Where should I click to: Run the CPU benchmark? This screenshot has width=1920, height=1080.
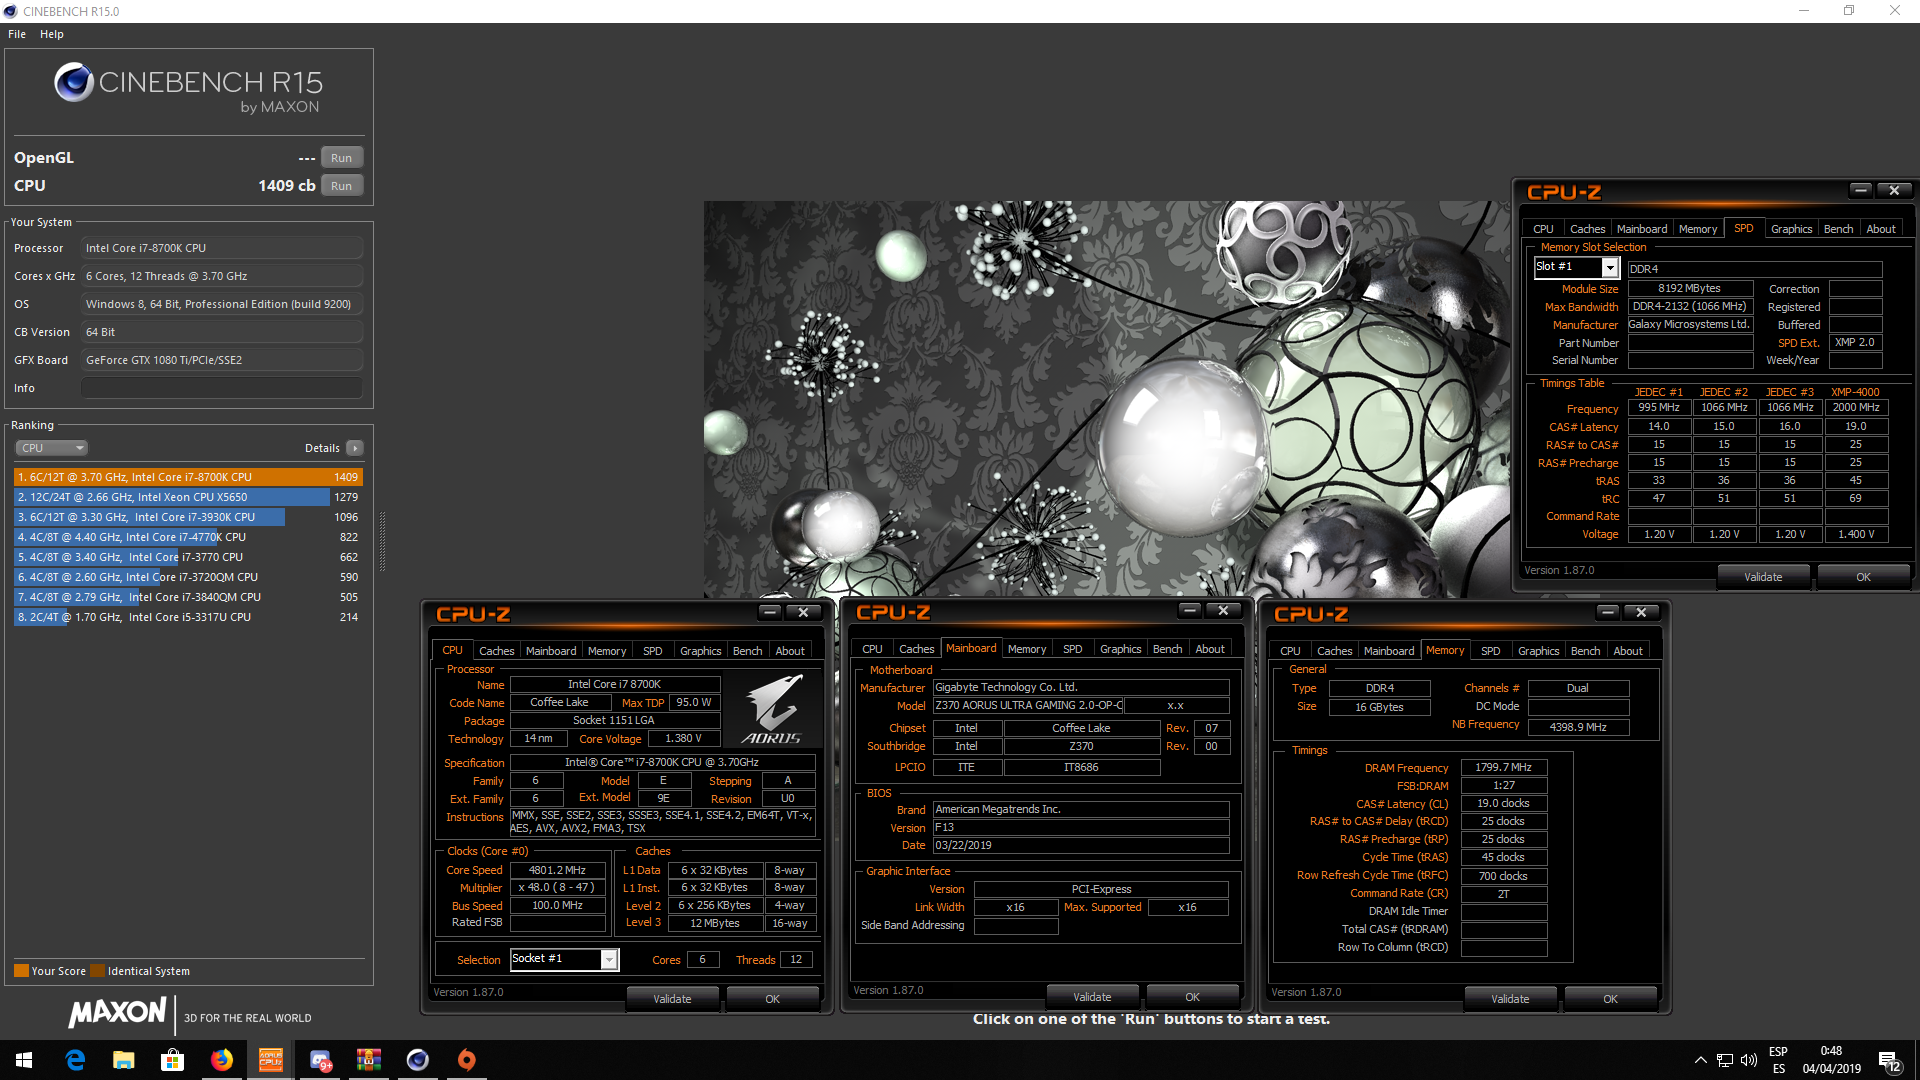(341, 186)
